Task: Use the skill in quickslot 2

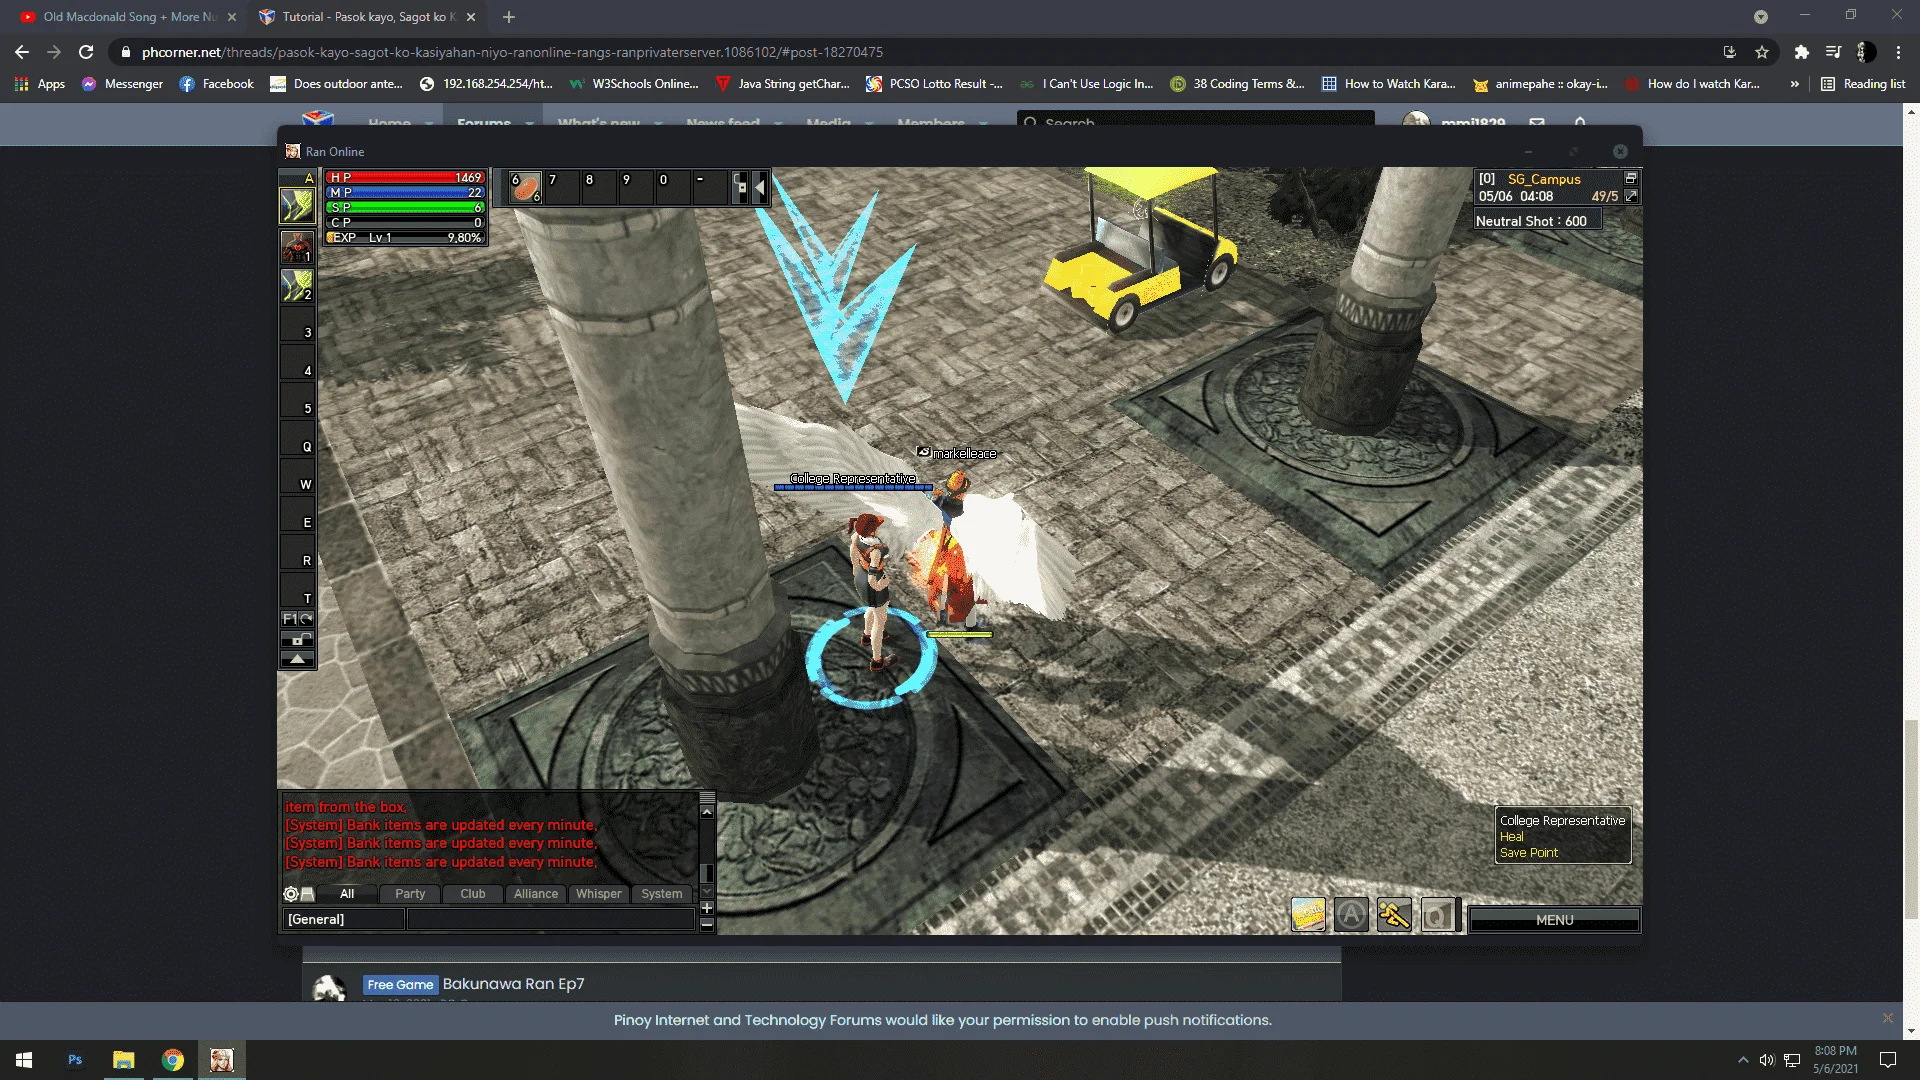Action: tap(297, 285)
